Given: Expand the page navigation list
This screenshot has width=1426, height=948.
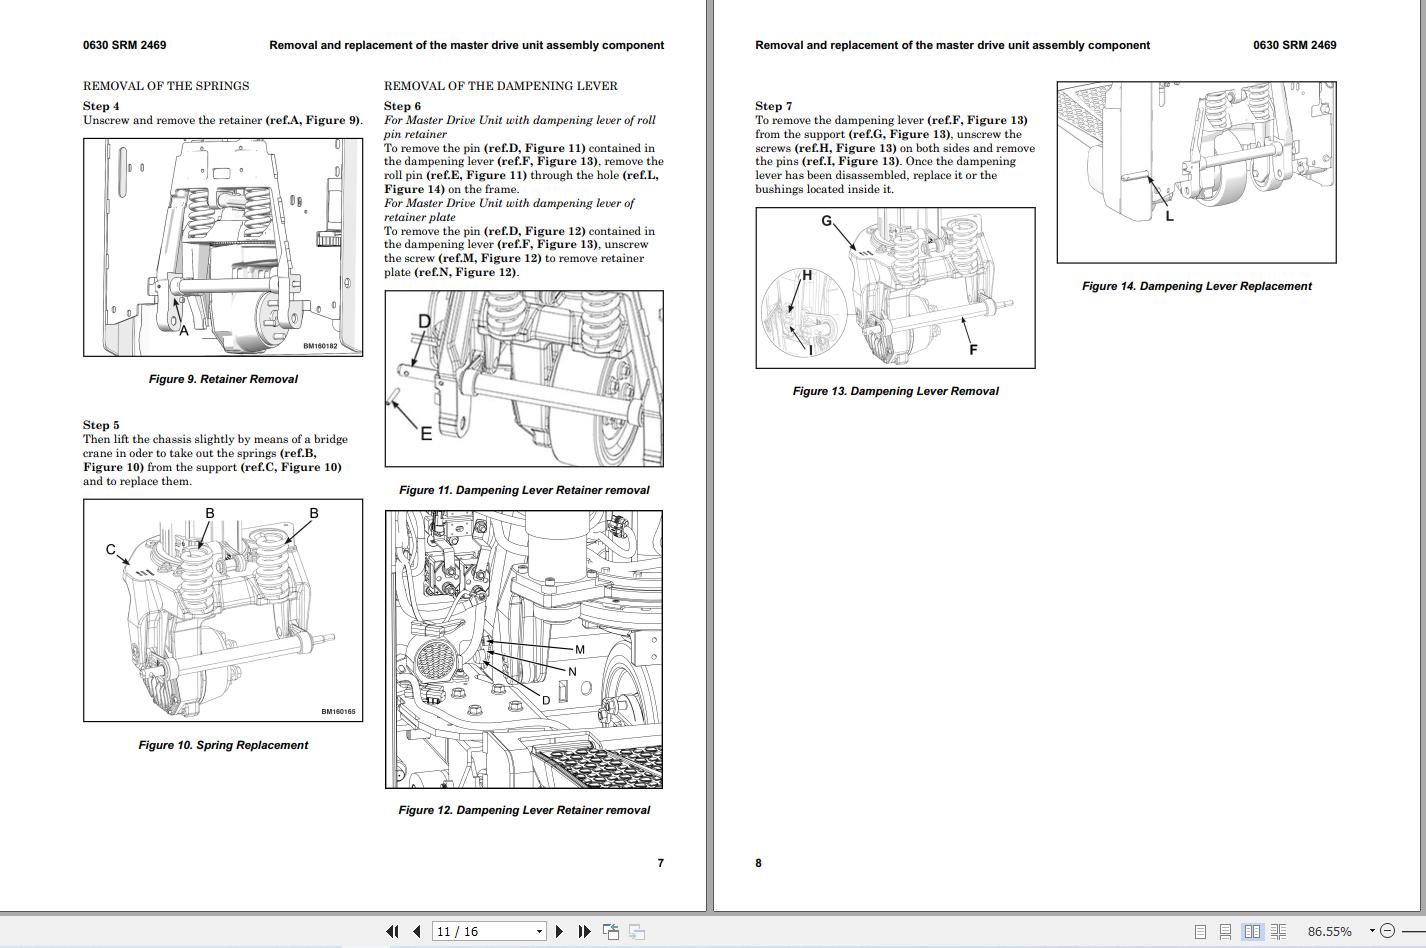Looking at the screenshot, I should click(540, 931).
